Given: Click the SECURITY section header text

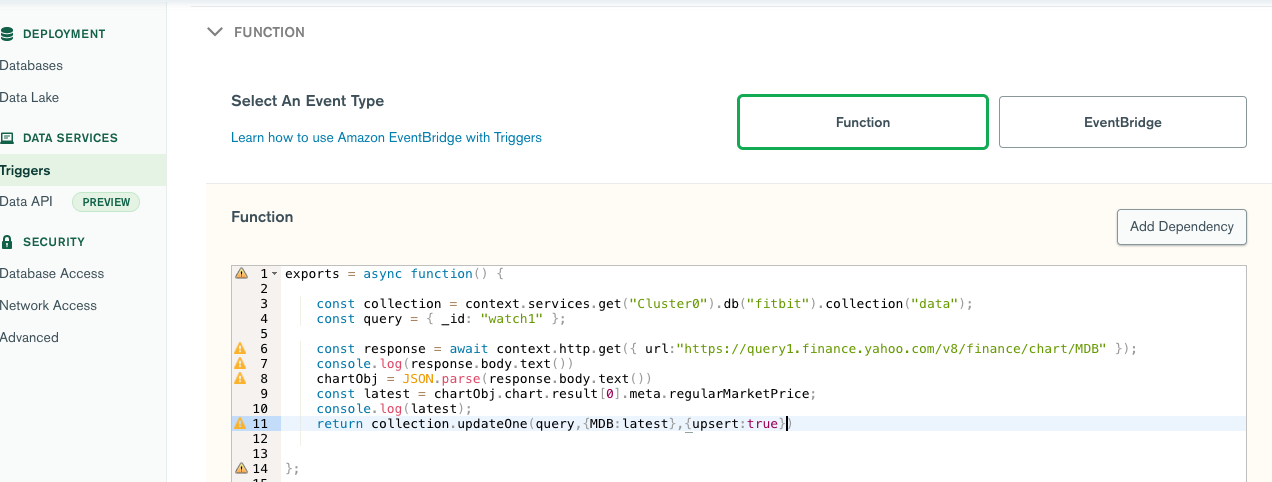Looking at the screenshot, I should click(54, 242).
